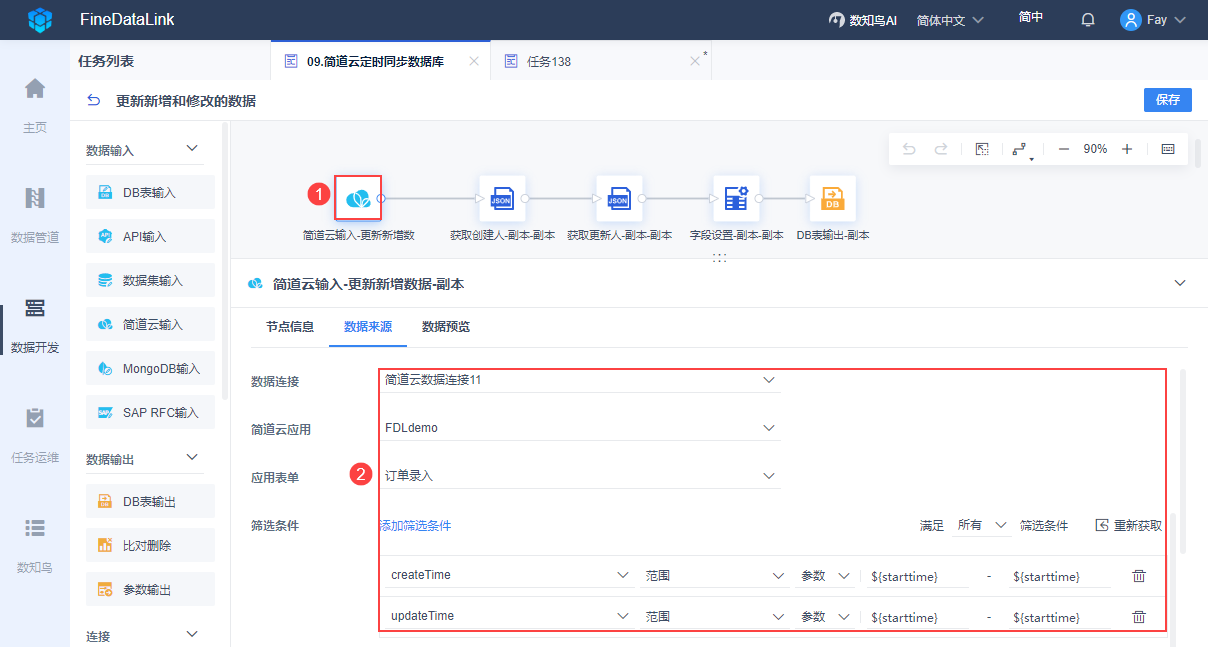This screenshot has height=647, width=1208.
Task: Open 数知鸟 in sidebar
Action: (35, 545)
